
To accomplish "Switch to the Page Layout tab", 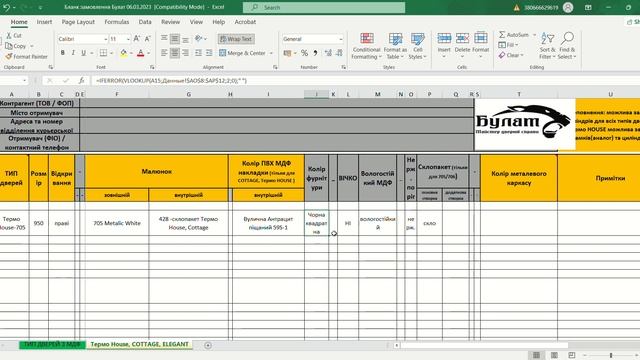I will 78,22.
